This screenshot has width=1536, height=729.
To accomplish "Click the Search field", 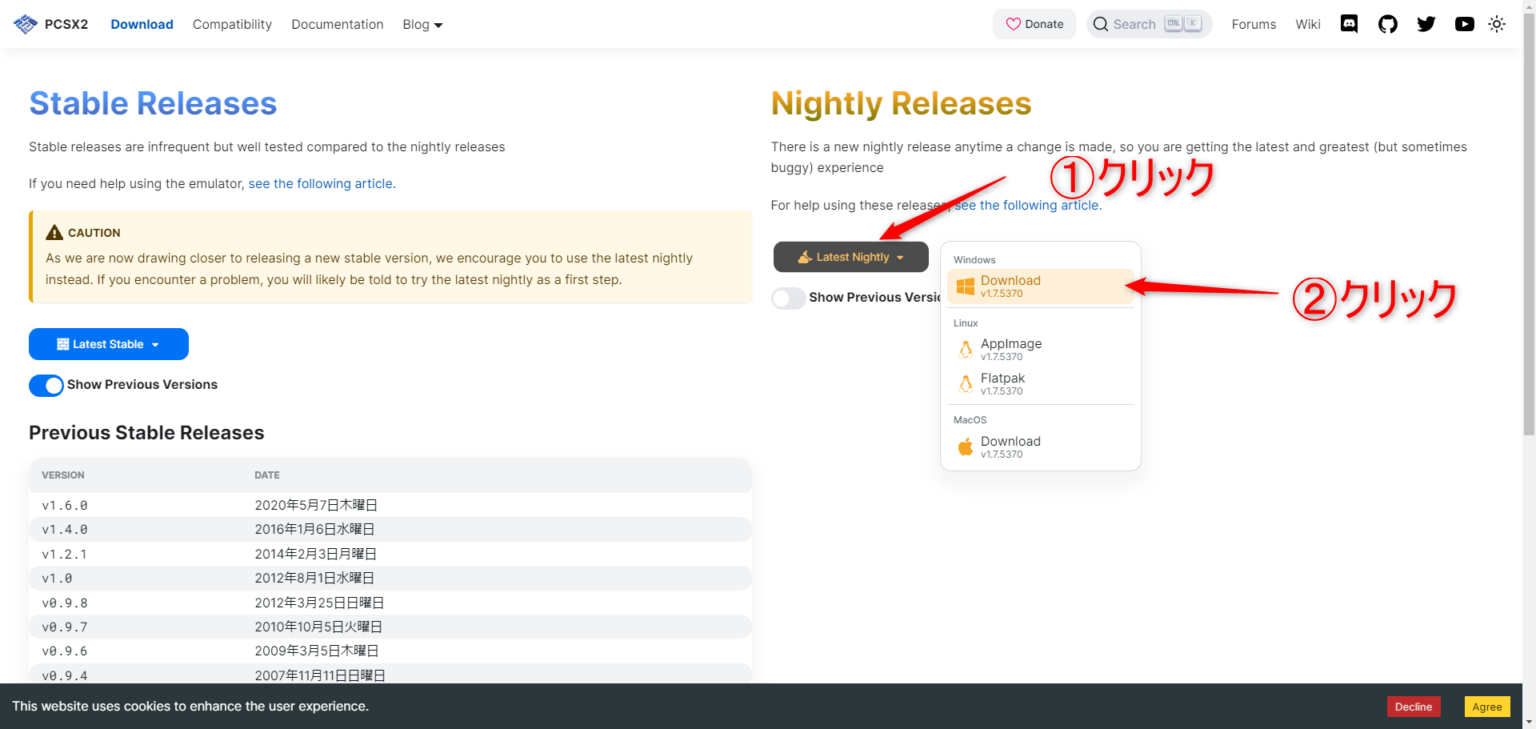I will point(1148,24).
